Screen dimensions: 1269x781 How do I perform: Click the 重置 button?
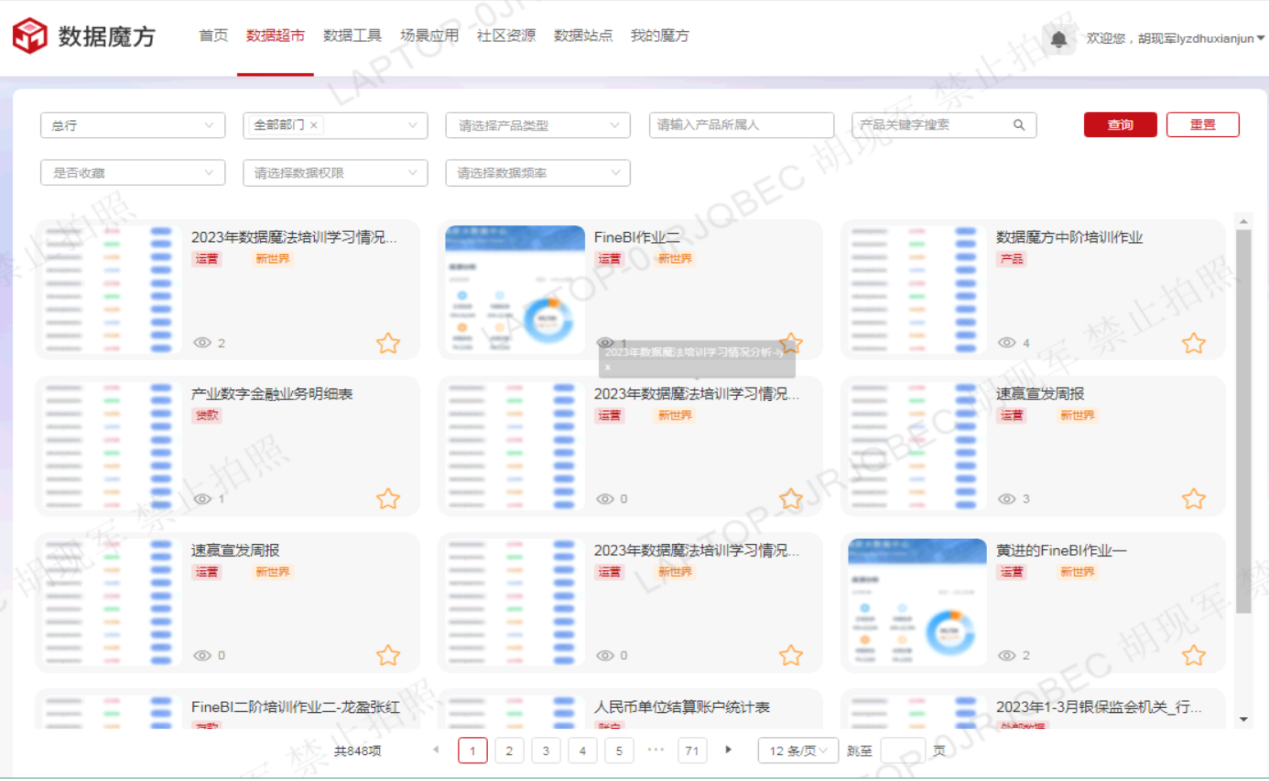coord(1203,125)
